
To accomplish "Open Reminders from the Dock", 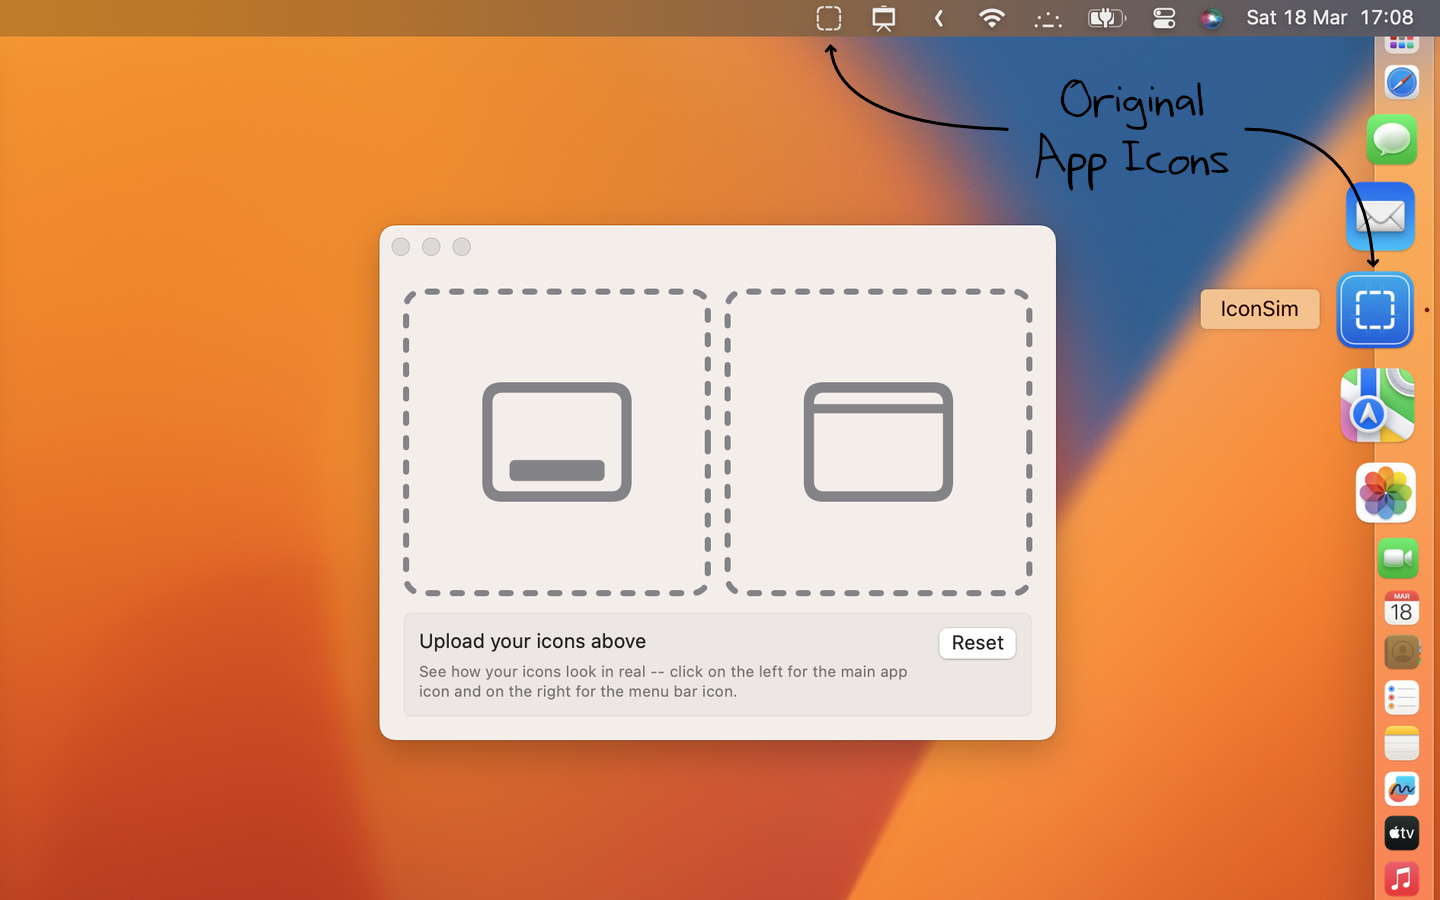I will (1401, 697).
